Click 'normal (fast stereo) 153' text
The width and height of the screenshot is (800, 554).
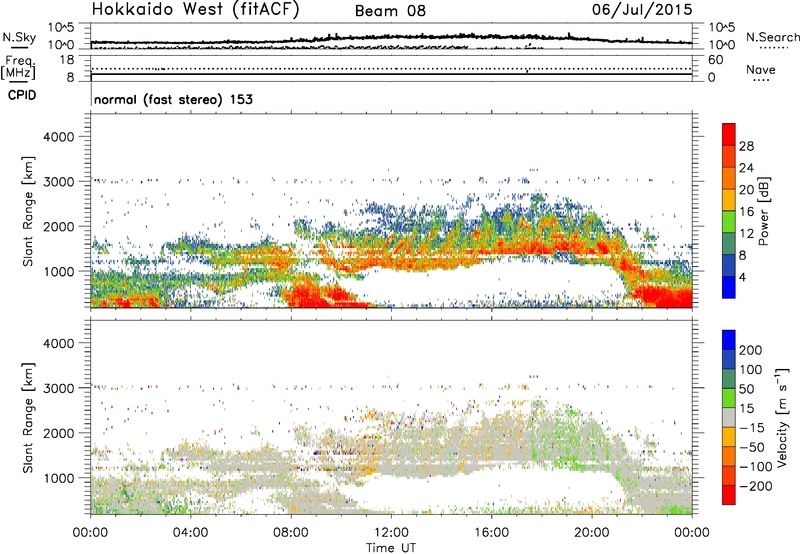point(173,99)
